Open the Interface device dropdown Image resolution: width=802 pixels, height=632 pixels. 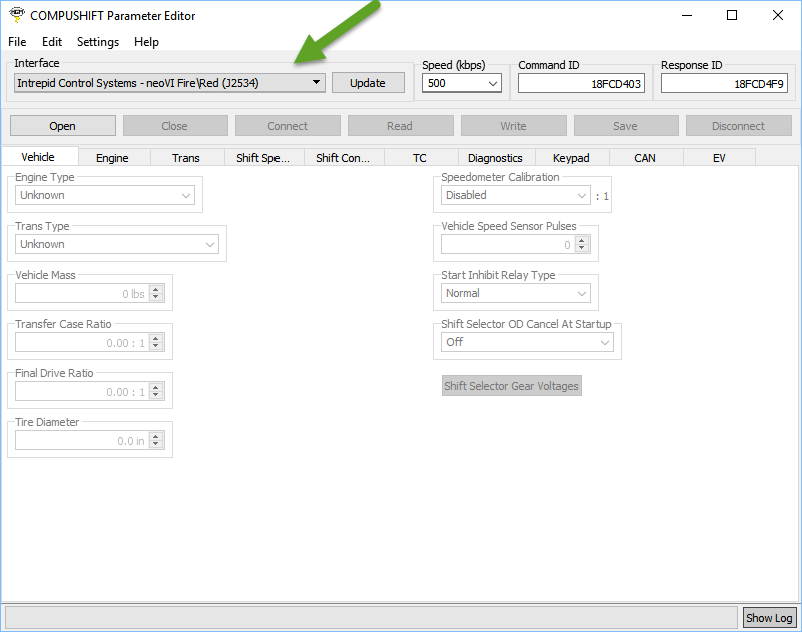[170, 83]
